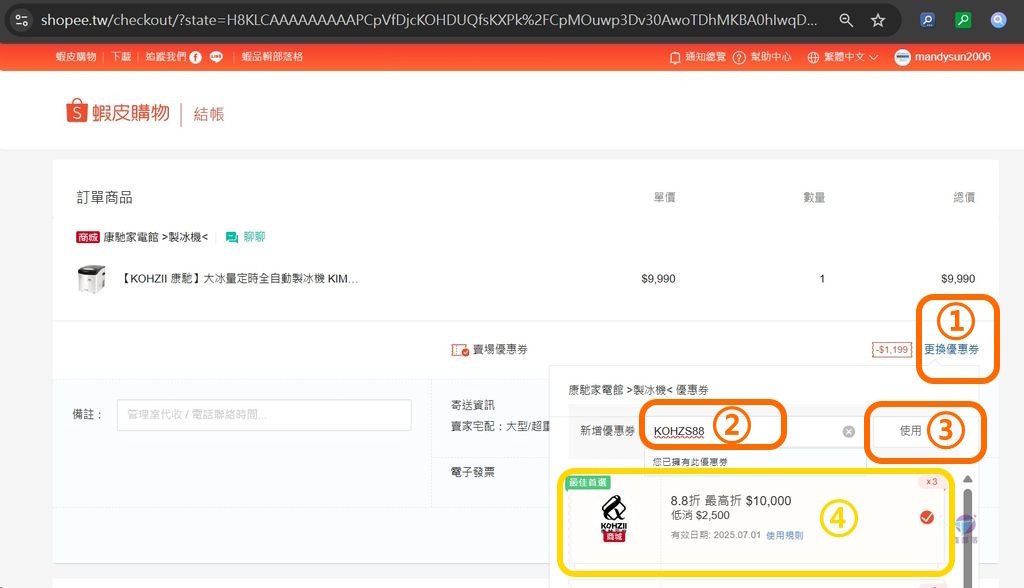Screen dimensions: 1024x588
Task: Click the -$1,199 discount tag
Action: [x=892, y=350]
